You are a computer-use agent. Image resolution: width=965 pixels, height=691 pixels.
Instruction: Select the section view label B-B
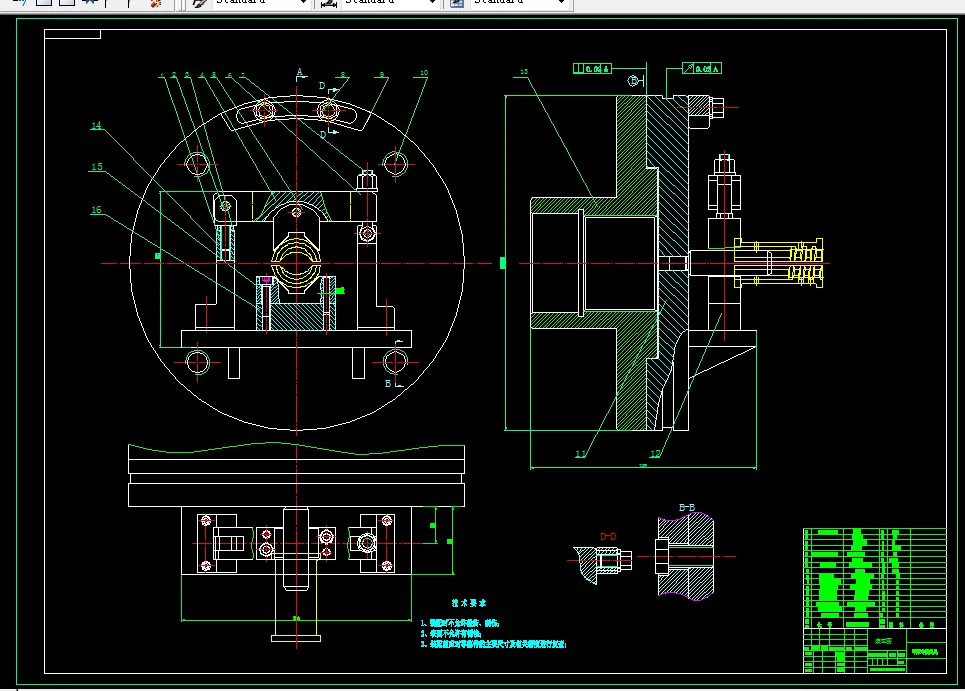coord(687,508)
